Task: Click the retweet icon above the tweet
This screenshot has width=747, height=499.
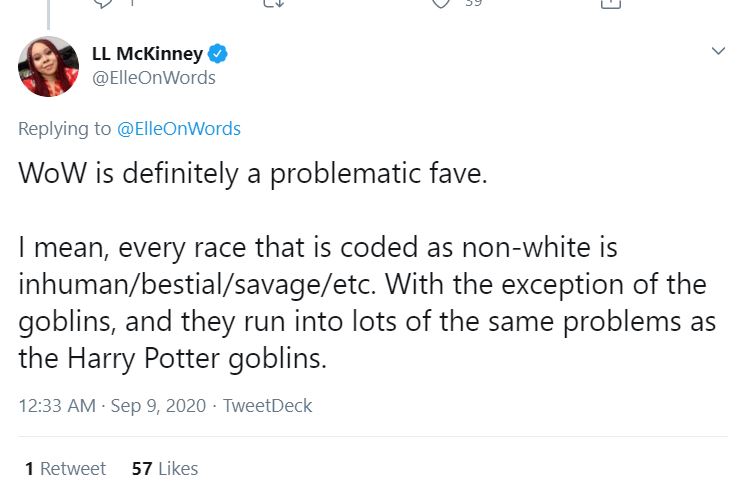Action: click(x=273, y=3)
